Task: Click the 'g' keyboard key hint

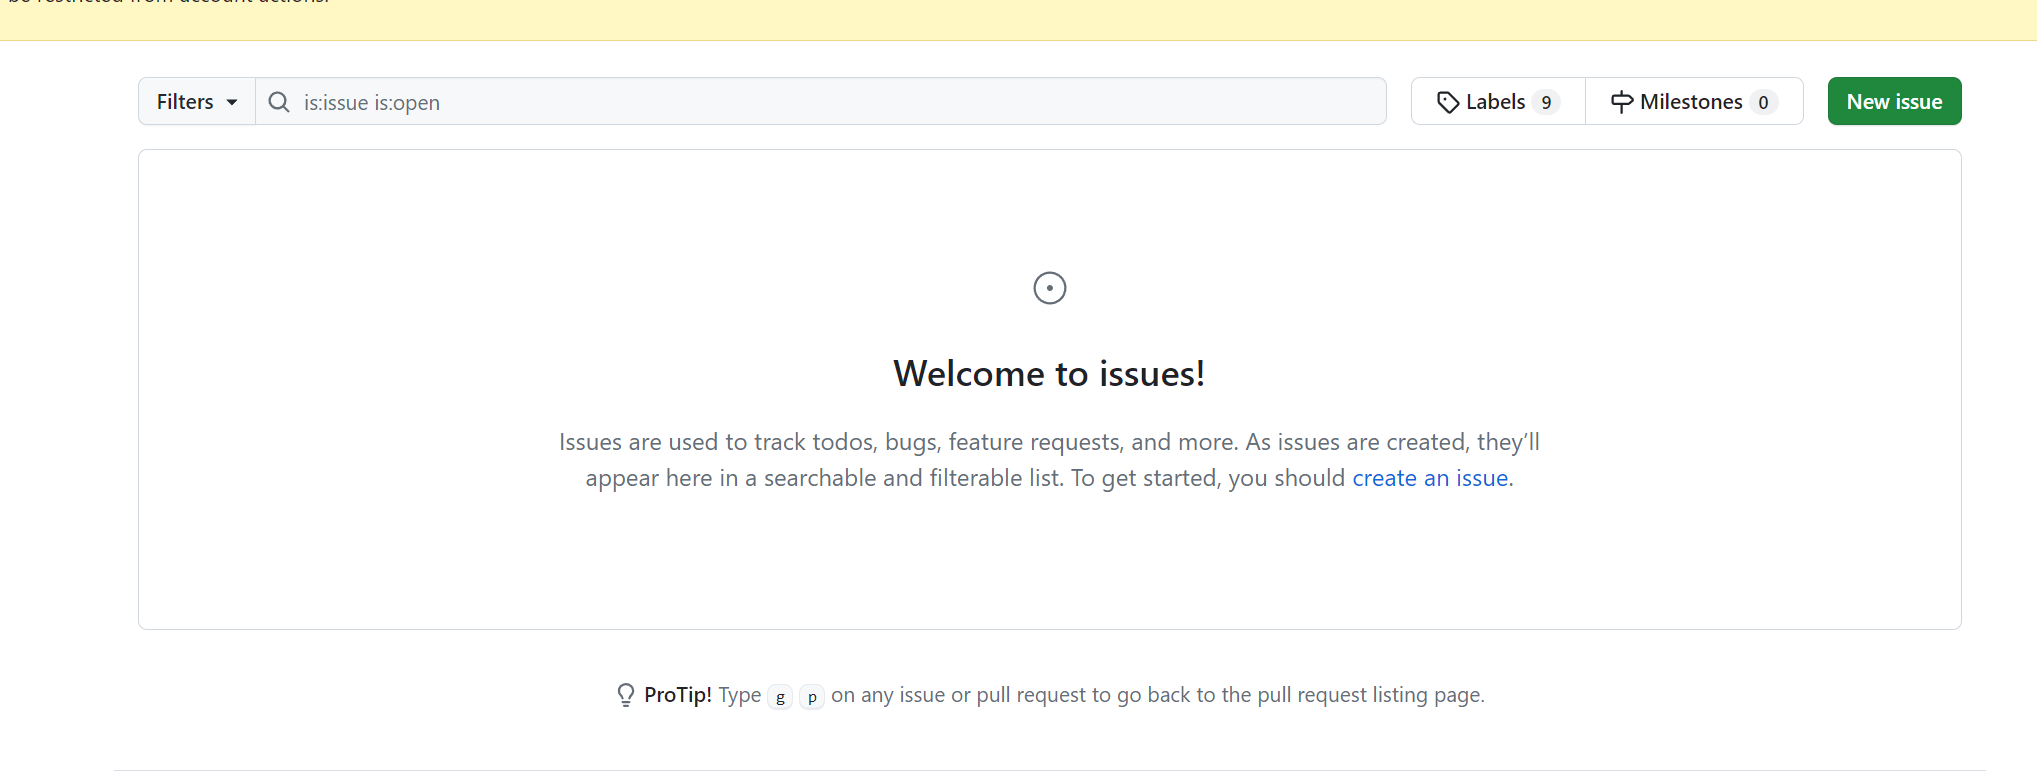Action: [780, 696]
